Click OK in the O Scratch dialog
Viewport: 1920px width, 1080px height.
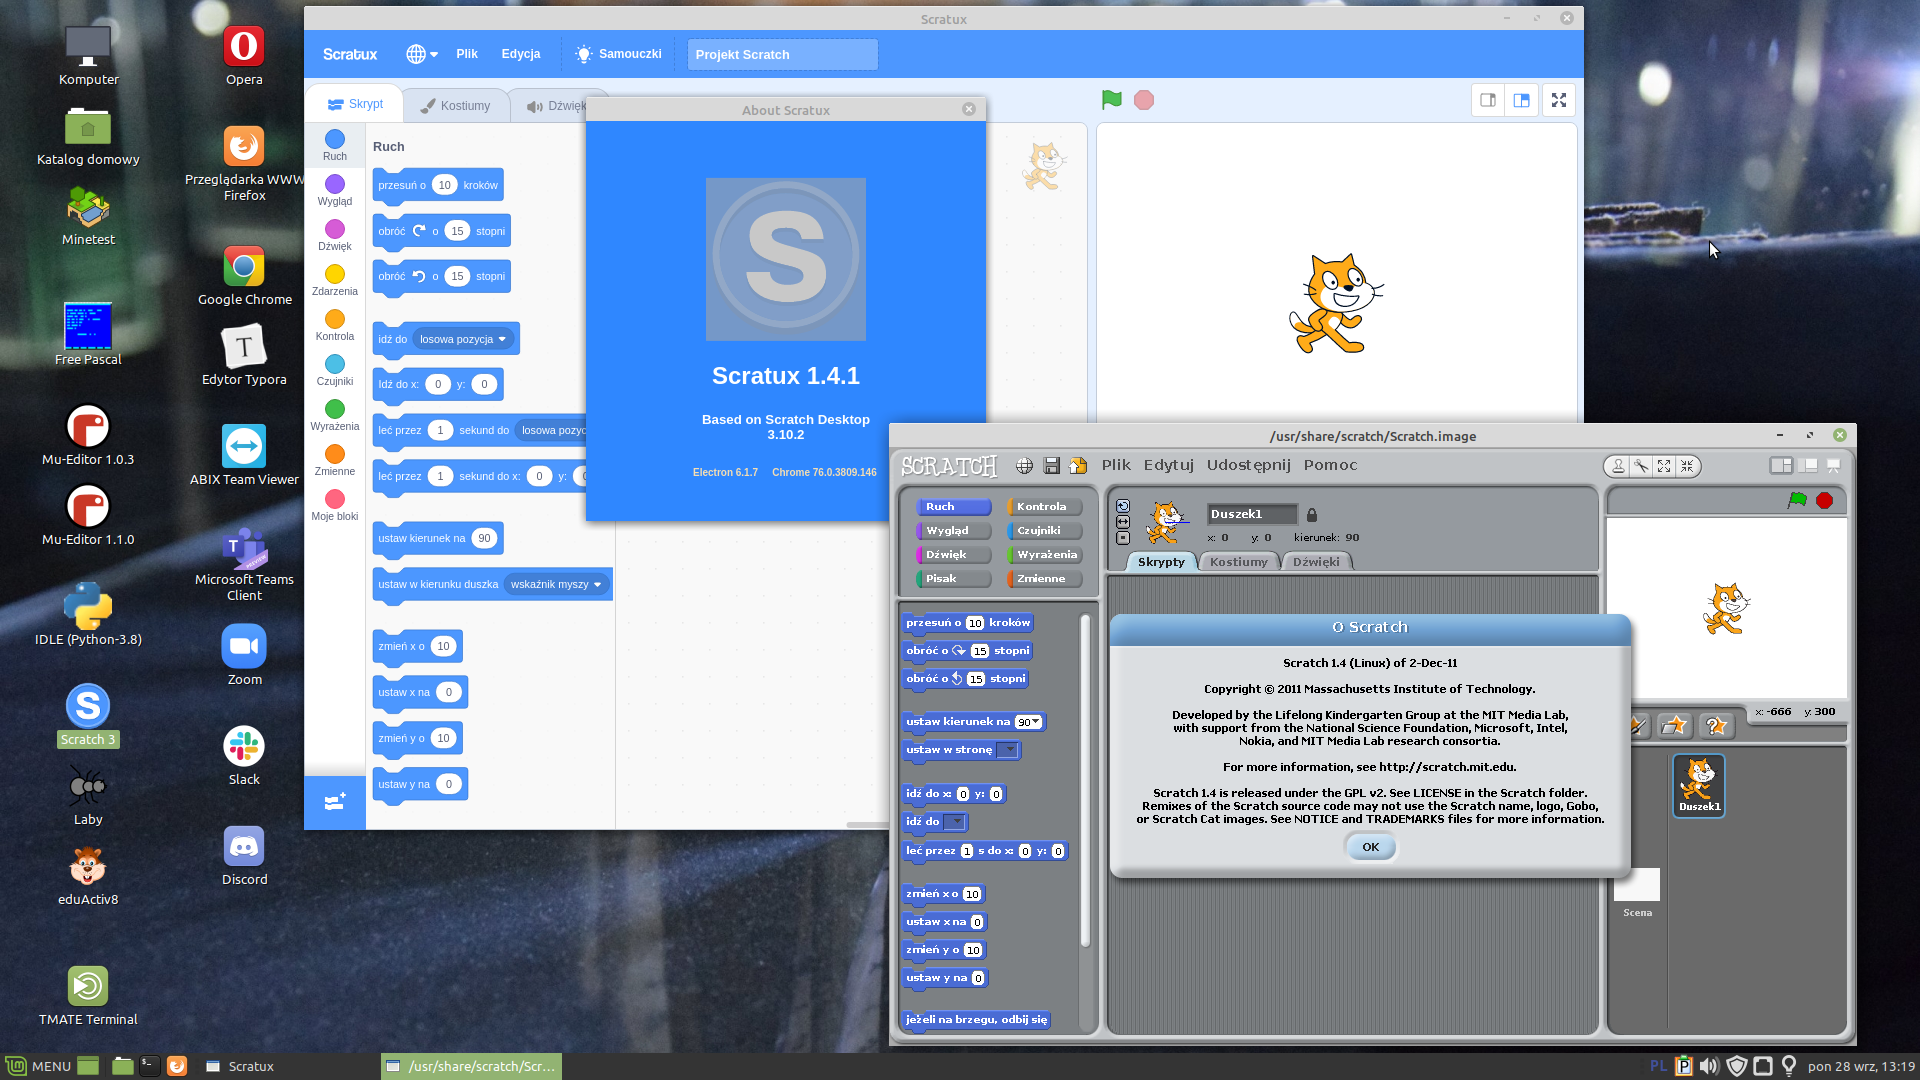pyautogui.click(x=1370, y=847)
